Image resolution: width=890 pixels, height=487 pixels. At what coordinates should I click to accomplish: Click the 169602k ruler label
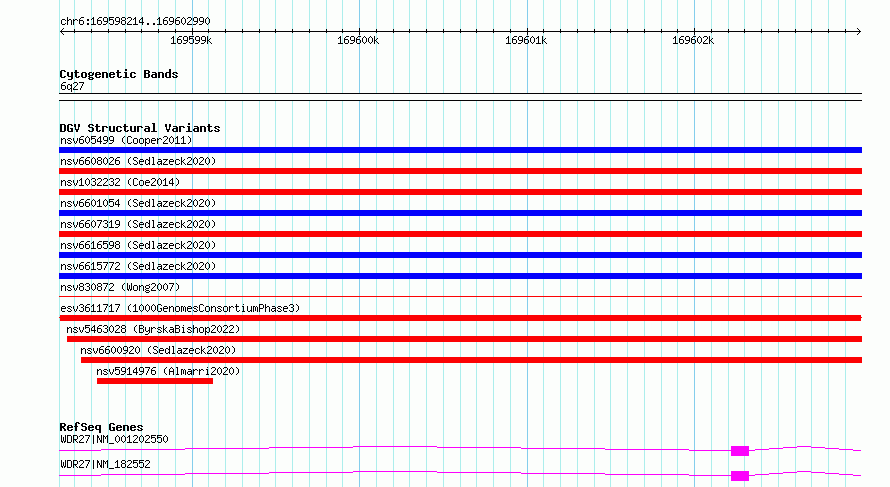[x=693, y=40]
